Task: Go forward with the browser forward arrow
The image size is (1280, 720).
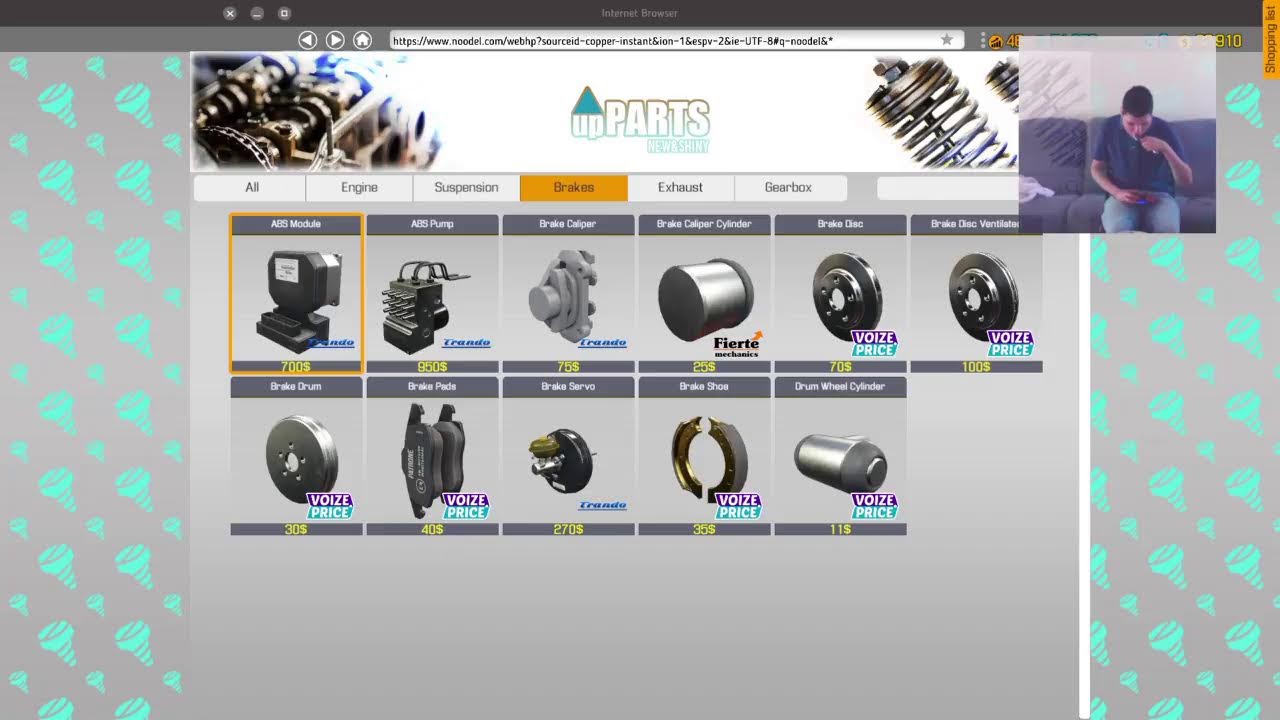Action: (336, 40)
